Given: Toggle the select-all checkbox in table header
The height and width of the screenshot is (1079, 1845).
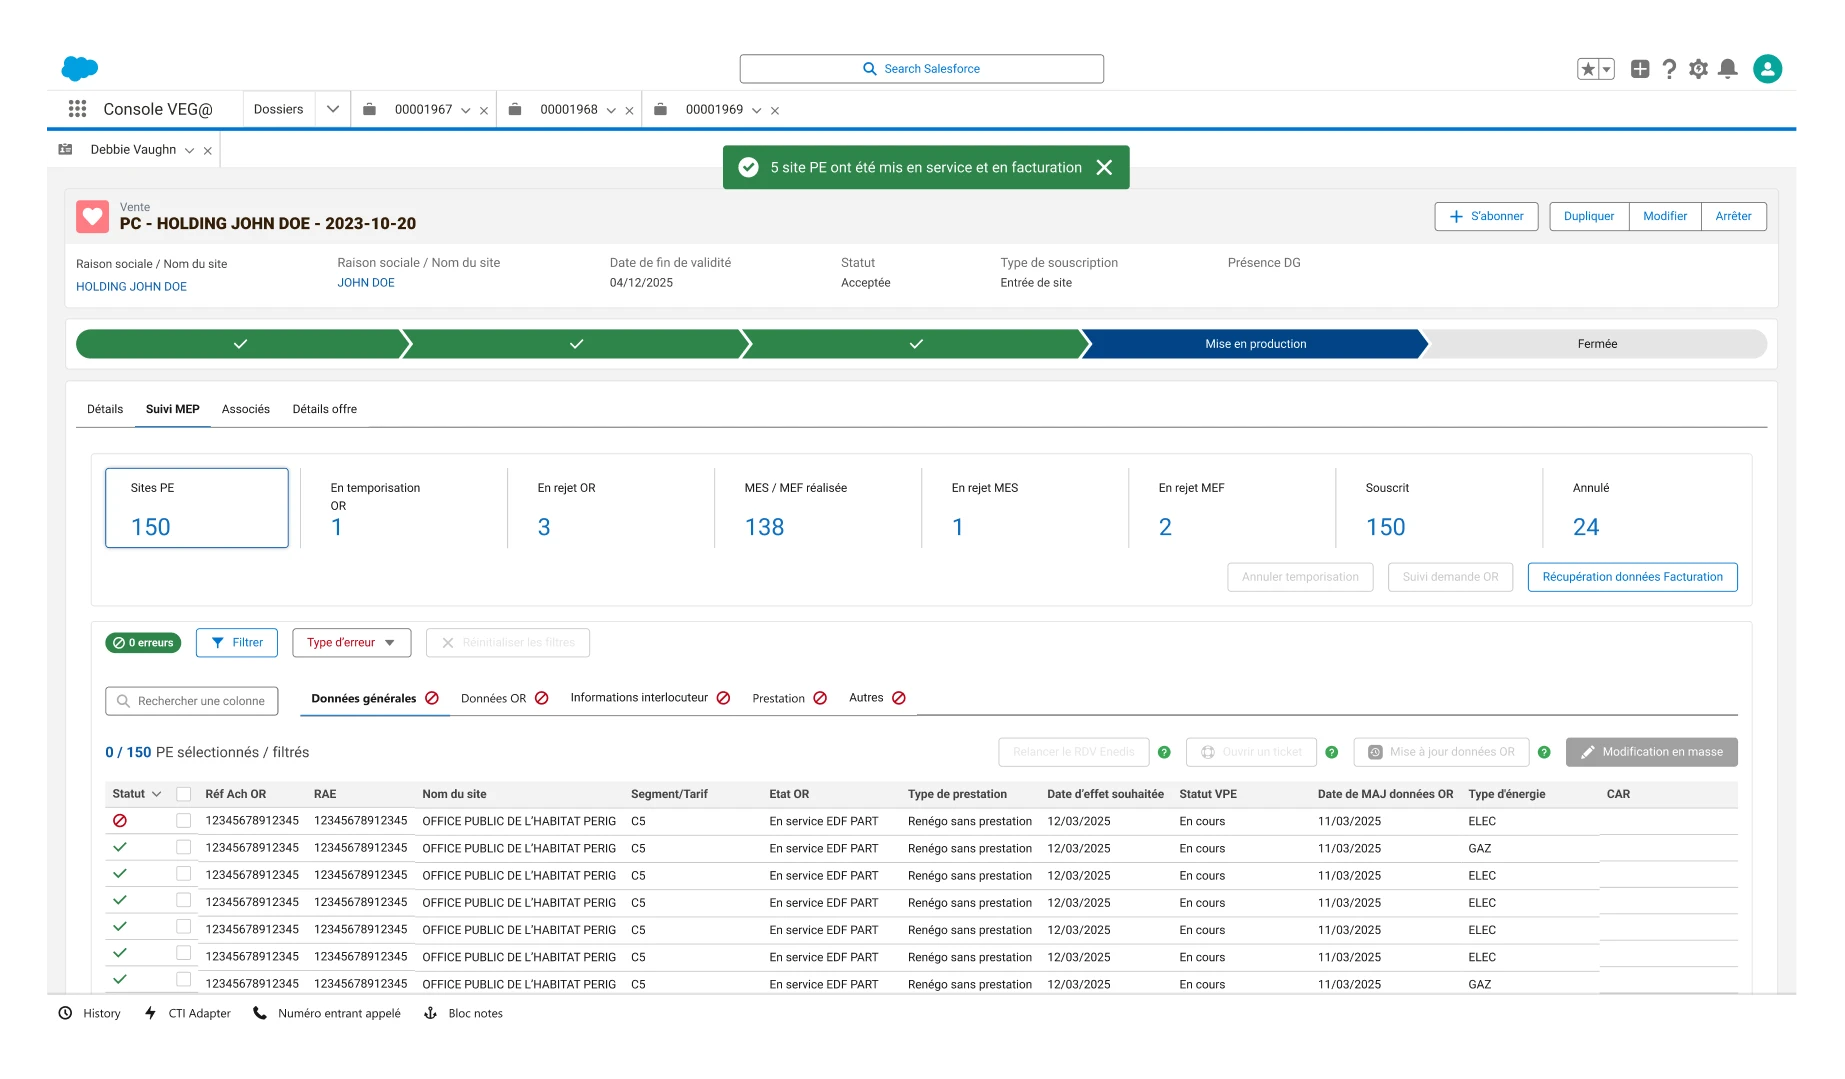Looking at the screenshot, I should point(183,794).
